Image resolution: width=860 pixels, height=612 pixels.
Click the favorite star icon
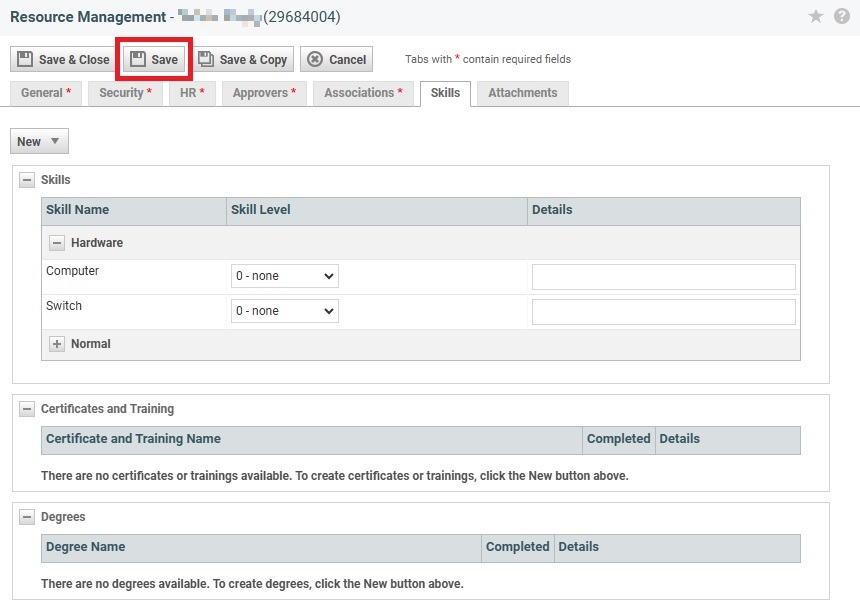click(x=816, y=17)
